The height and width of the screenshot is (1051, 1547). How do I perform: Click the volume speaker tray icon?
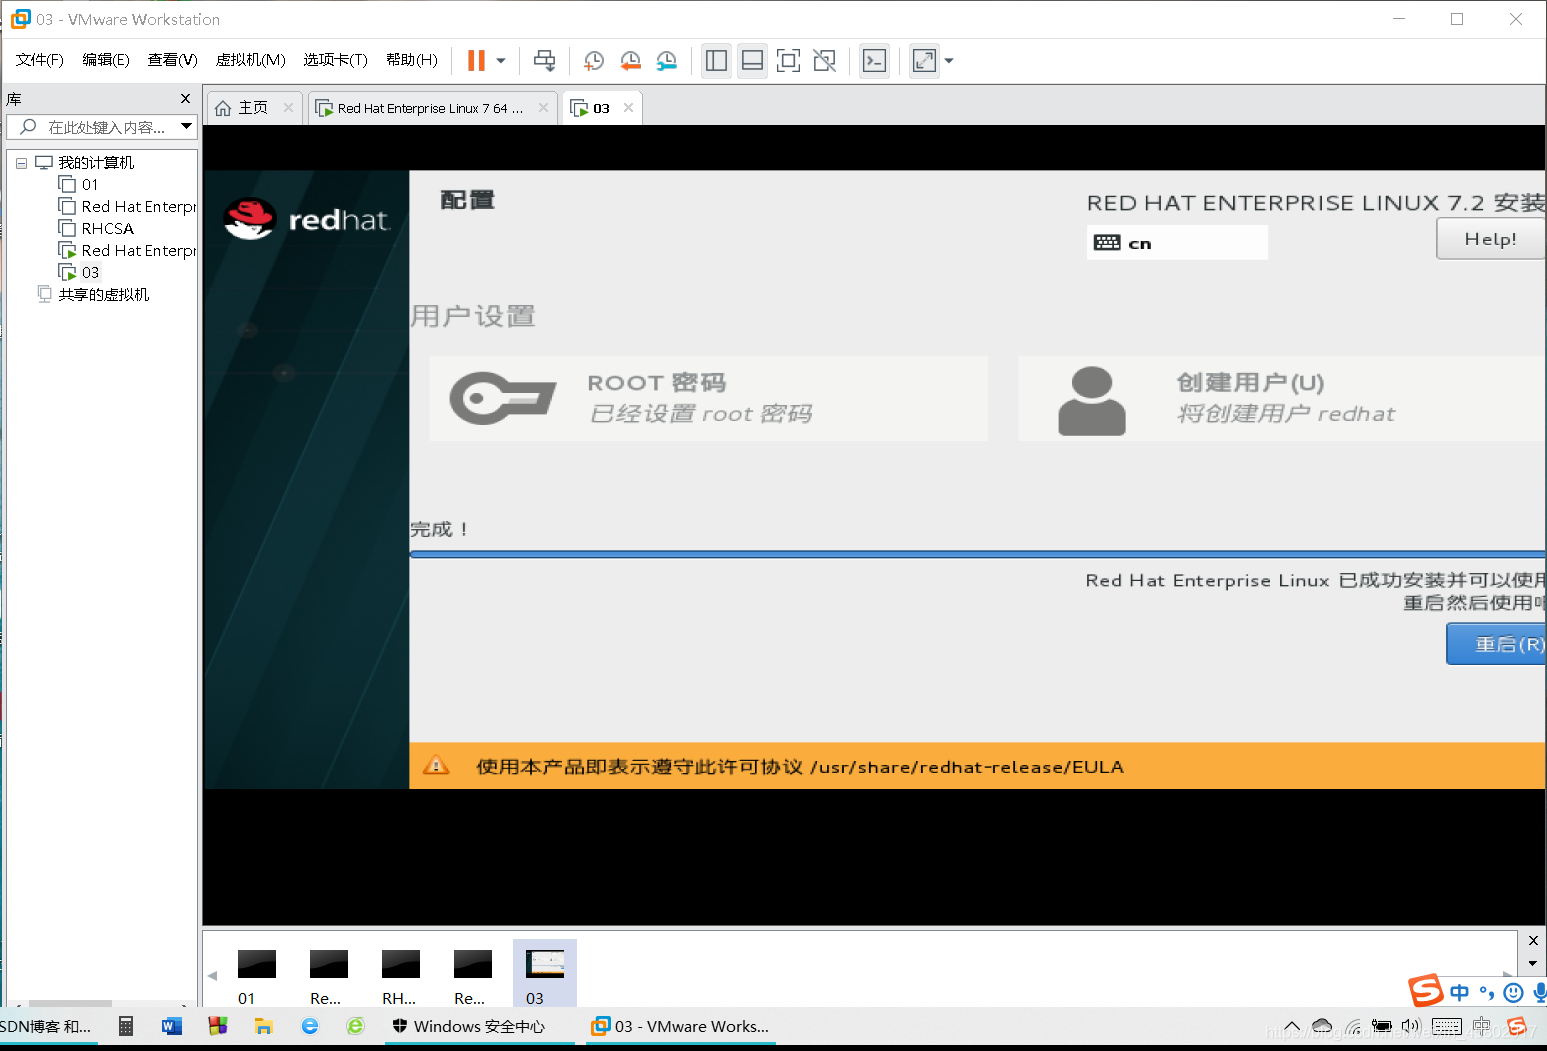1411,1027
